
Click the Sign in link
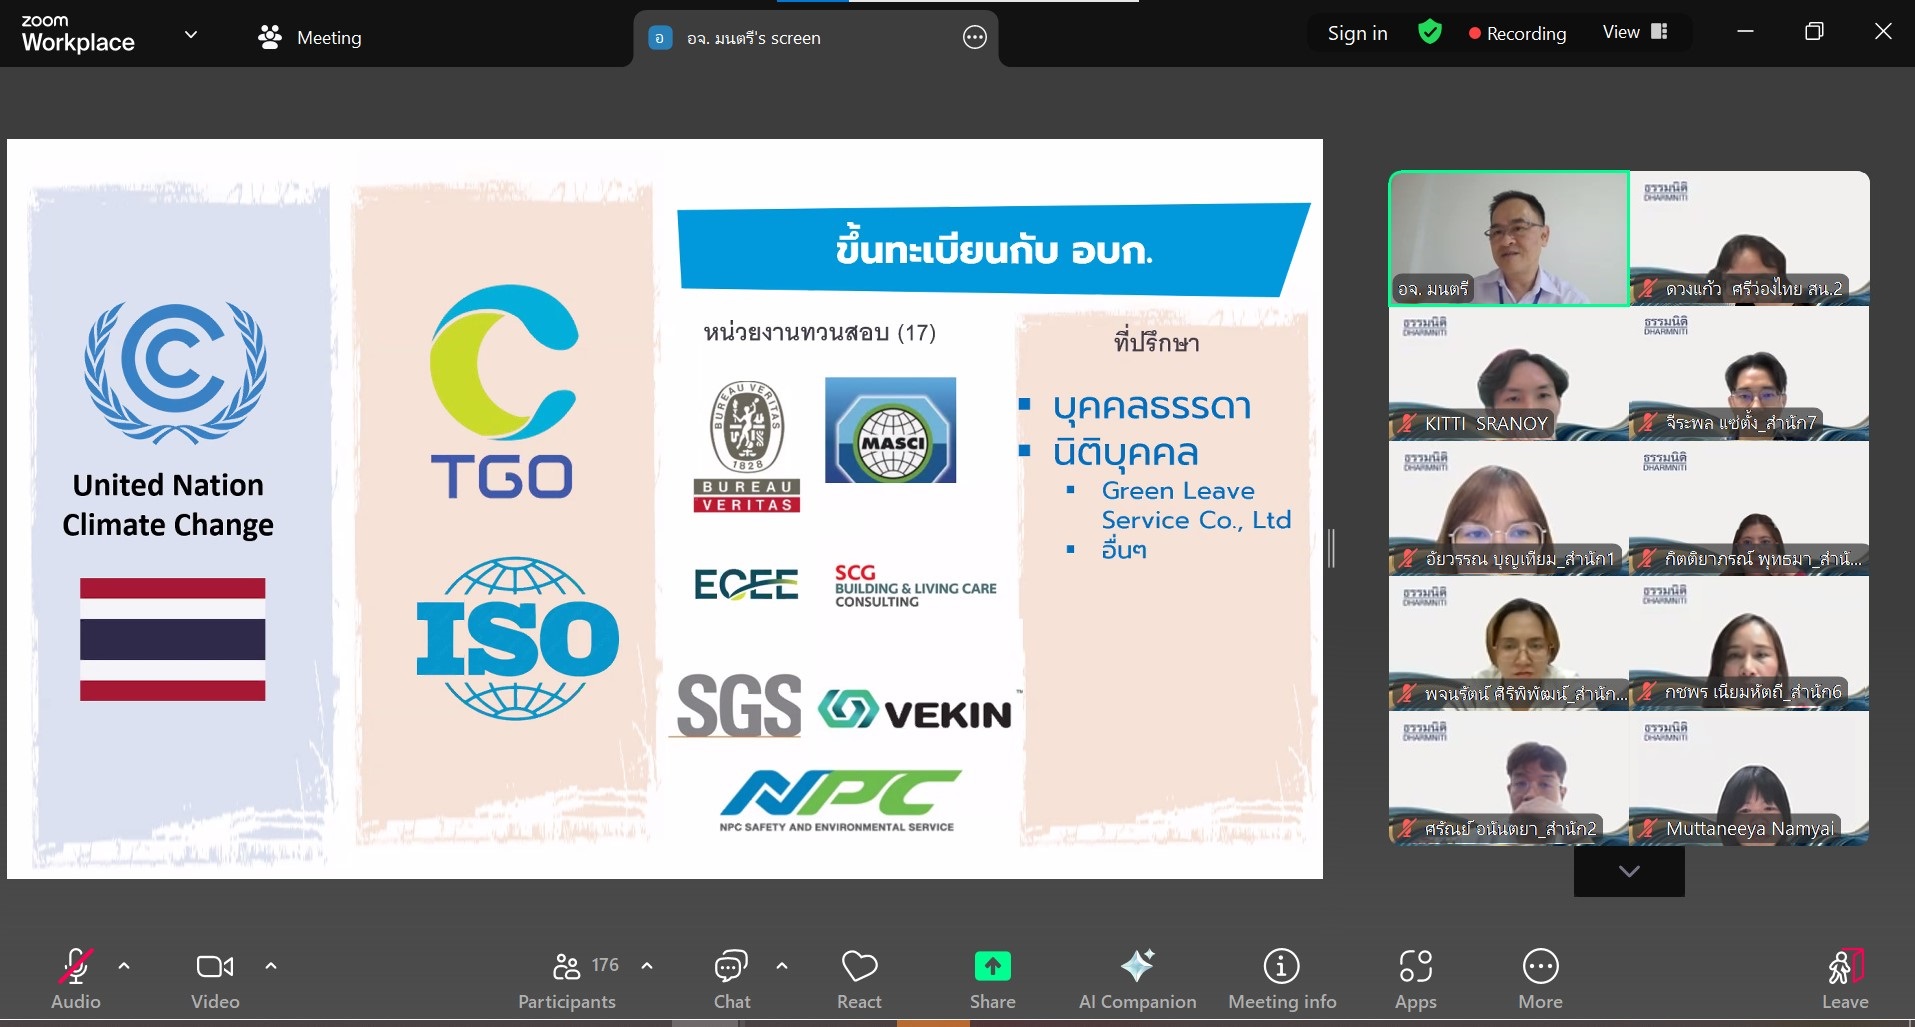pyautogui.click(x=1357, y=33)
